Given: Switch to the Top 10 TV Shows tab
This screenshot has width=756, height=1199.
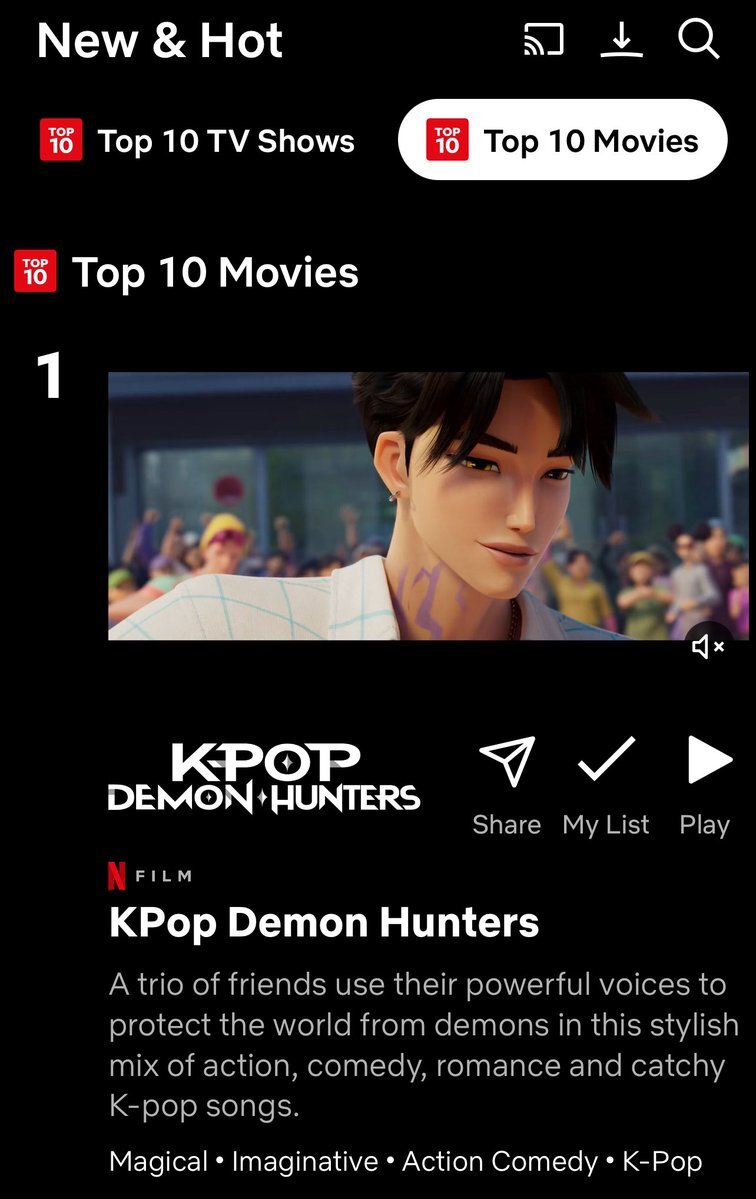Looking at the screenshot, I should pyautogui.click(x=197, y=141).
